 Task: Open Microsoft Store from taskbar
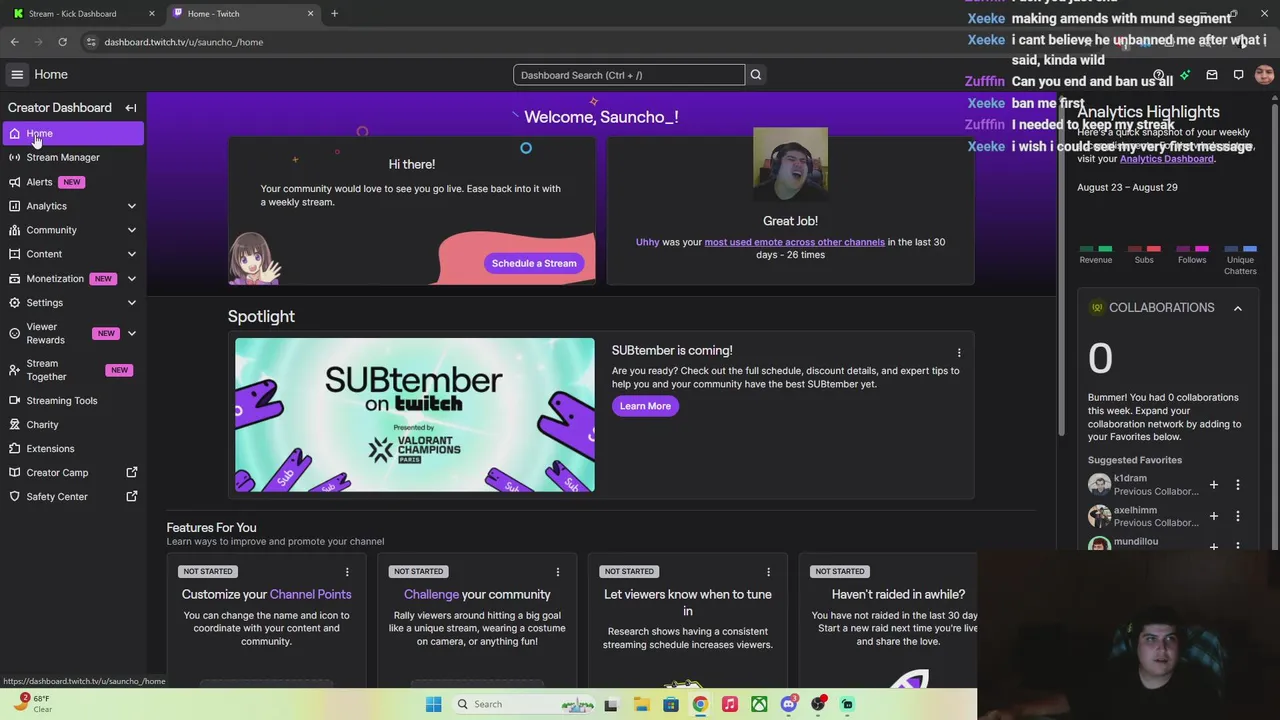670,704
